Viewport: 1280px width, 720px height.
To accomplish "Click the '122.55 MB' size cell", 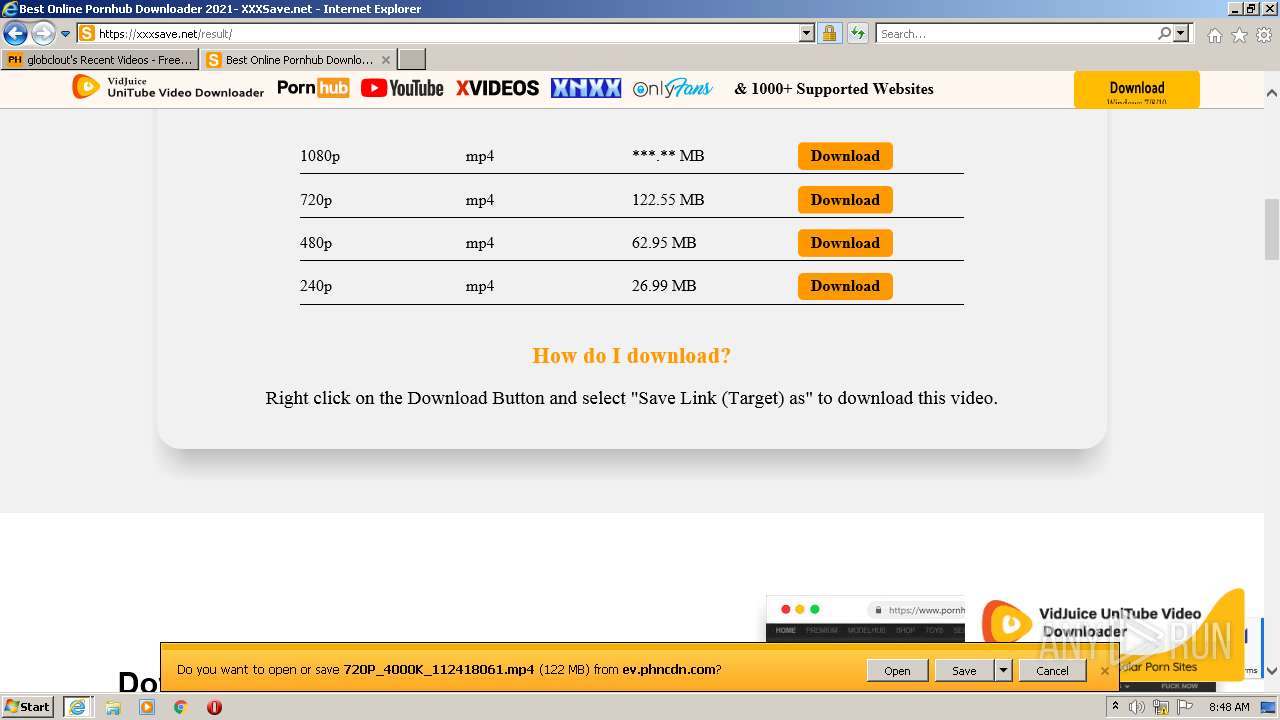I will (x=668, y=200).
